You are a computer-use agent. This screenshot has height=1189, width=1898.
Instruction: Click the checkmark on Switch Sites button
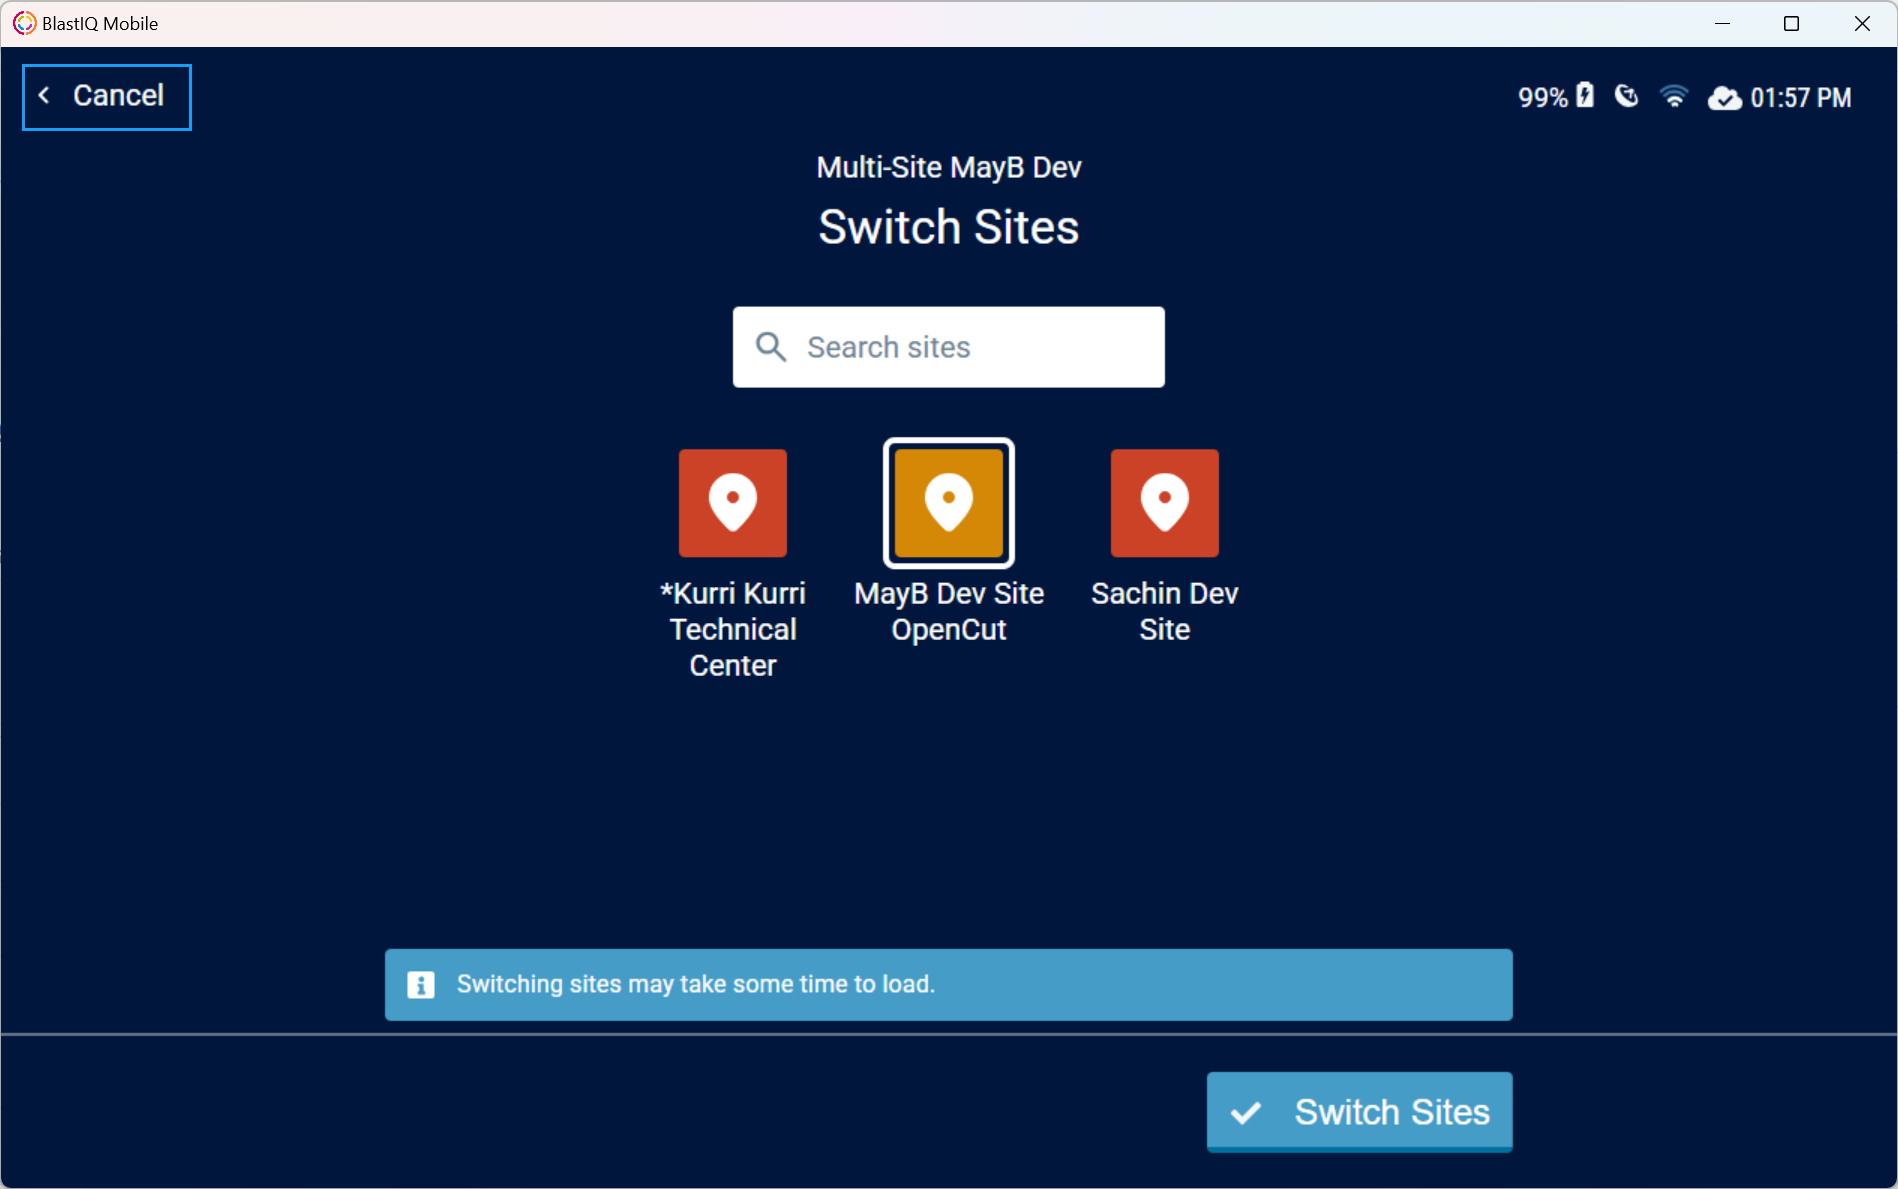[x=1246, y=1112]
